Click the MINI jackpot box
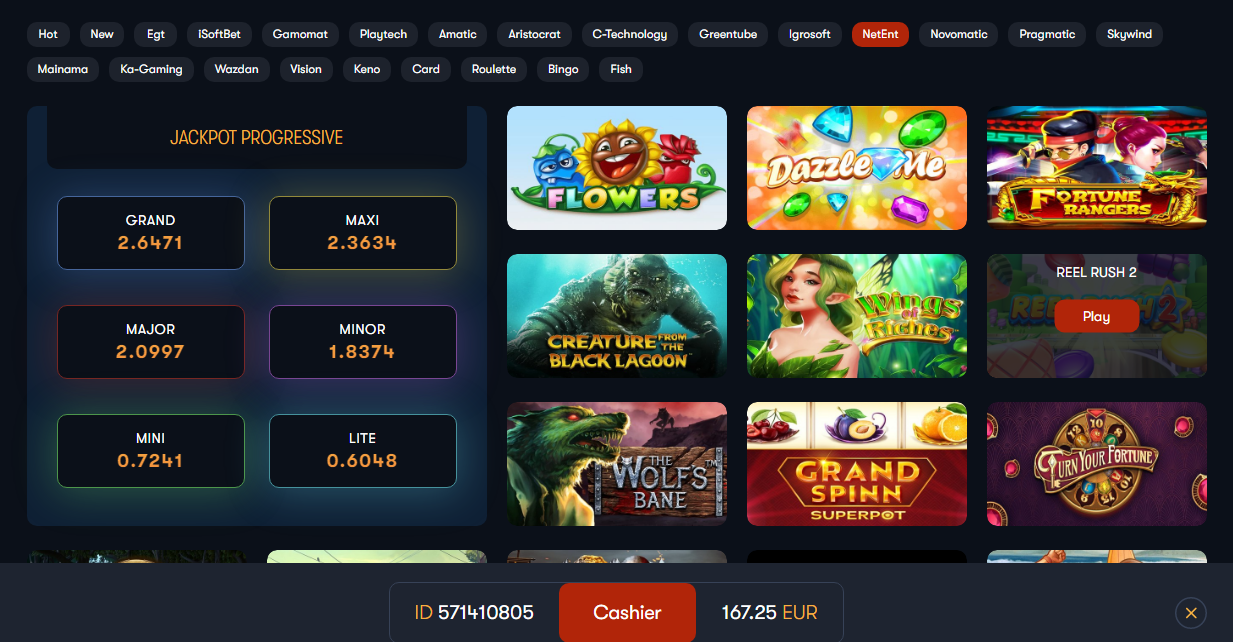1233x642 pixels. pyautogui.click(x=151, y=451)
